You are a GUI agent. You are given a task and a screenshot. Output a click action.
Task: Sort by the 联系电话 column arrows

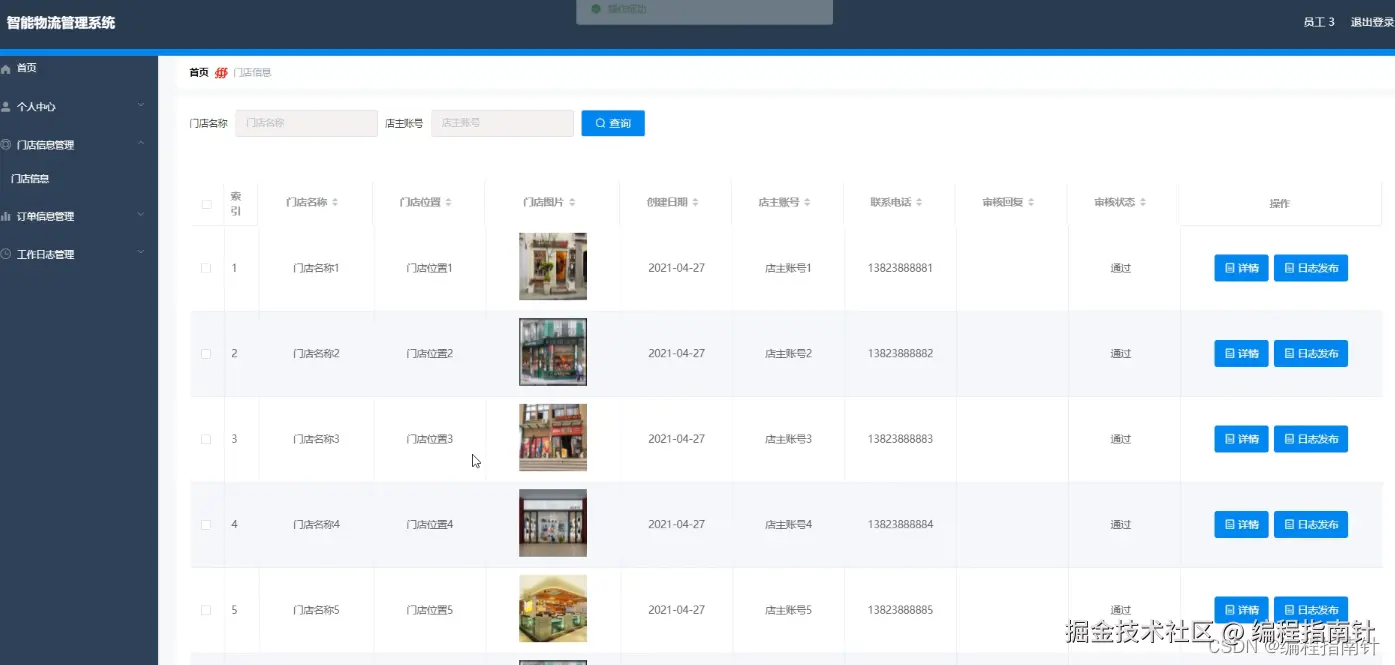coord(919,202)
